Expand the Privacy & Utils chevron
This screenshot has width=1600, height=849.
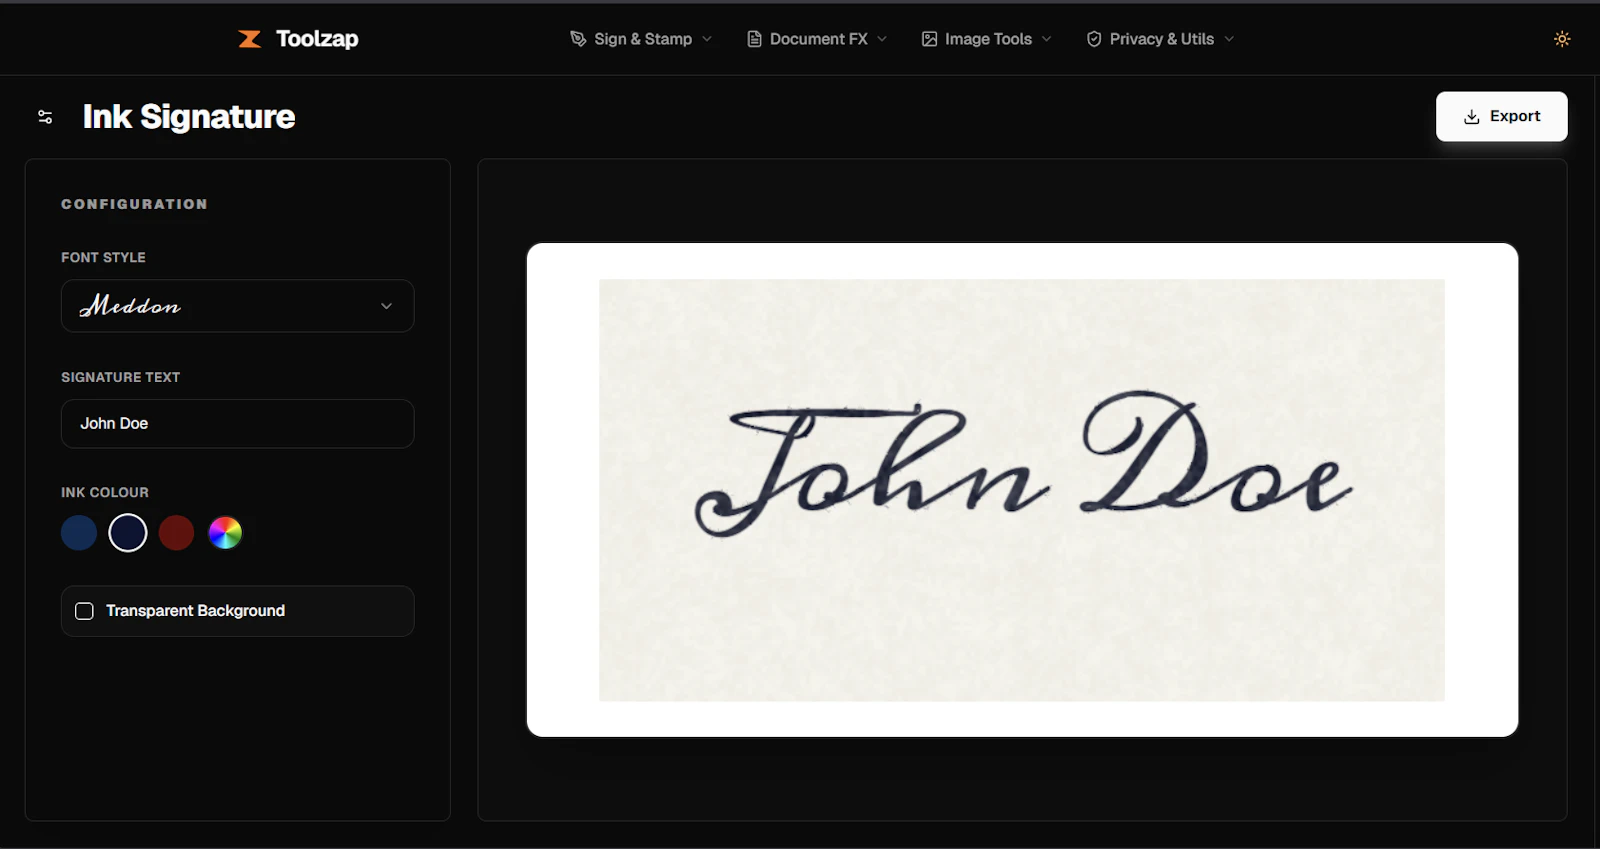click(1229, 39)
